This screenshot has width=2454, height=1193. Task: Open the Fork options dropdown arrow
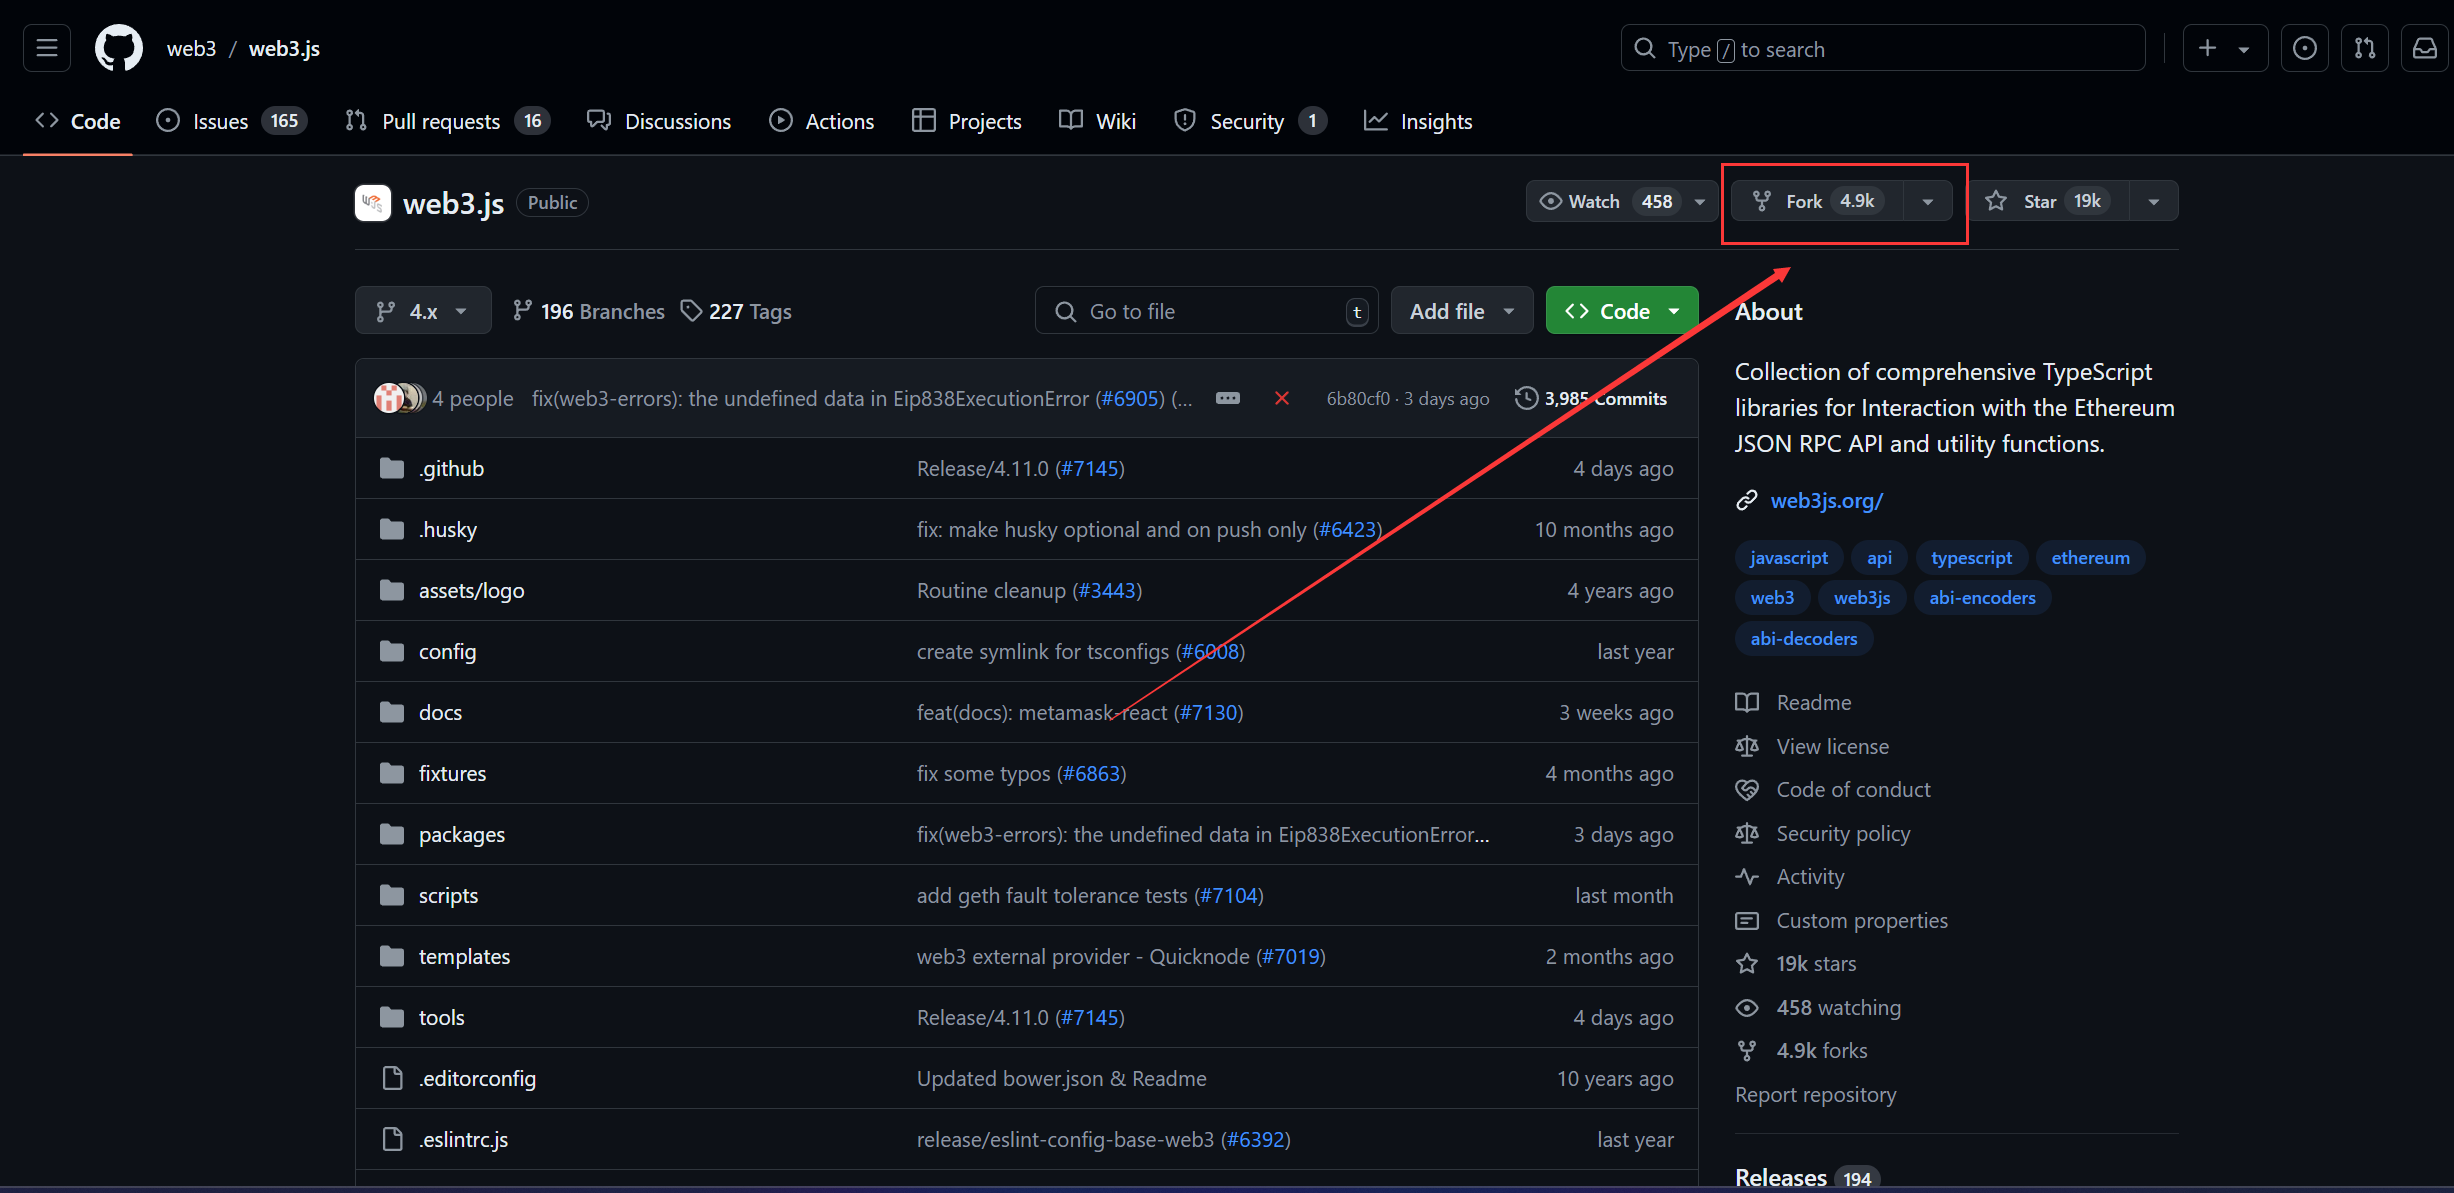[1927, 201]
